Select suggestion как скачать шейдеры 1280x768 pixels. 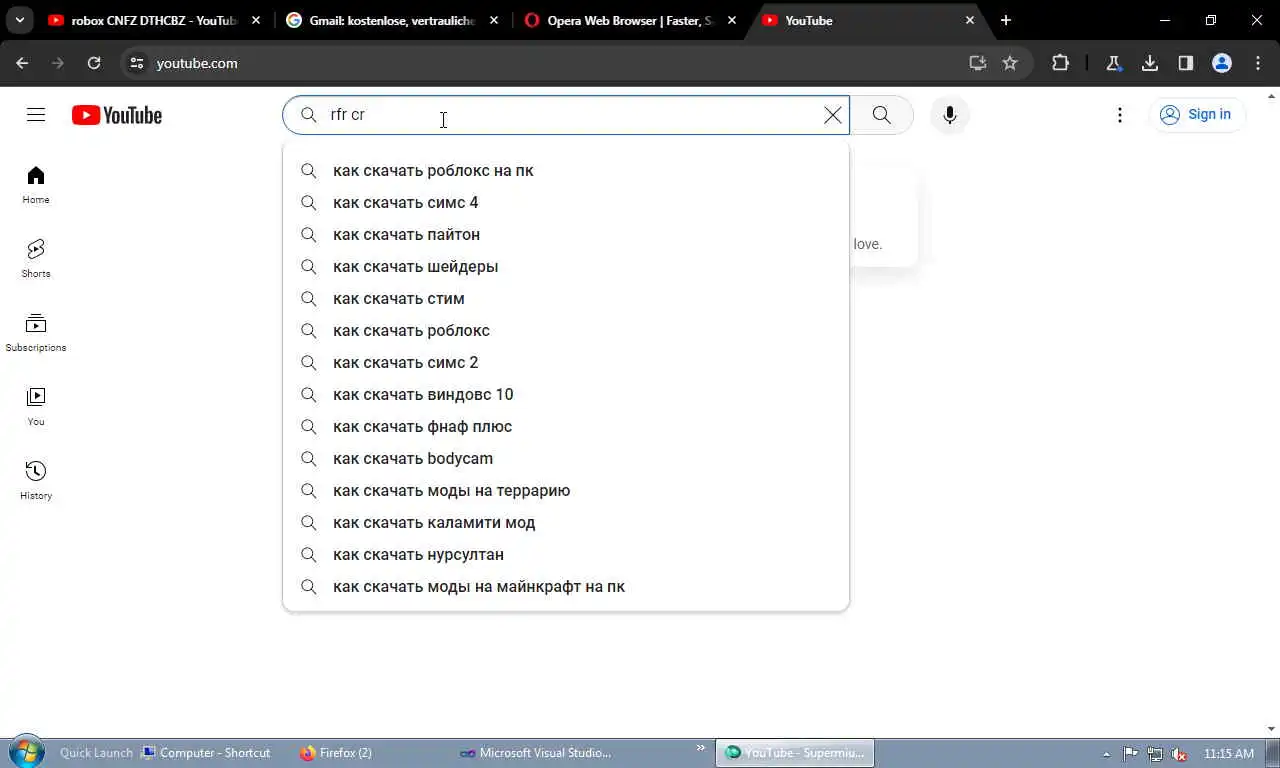click(x=566, y=267)
